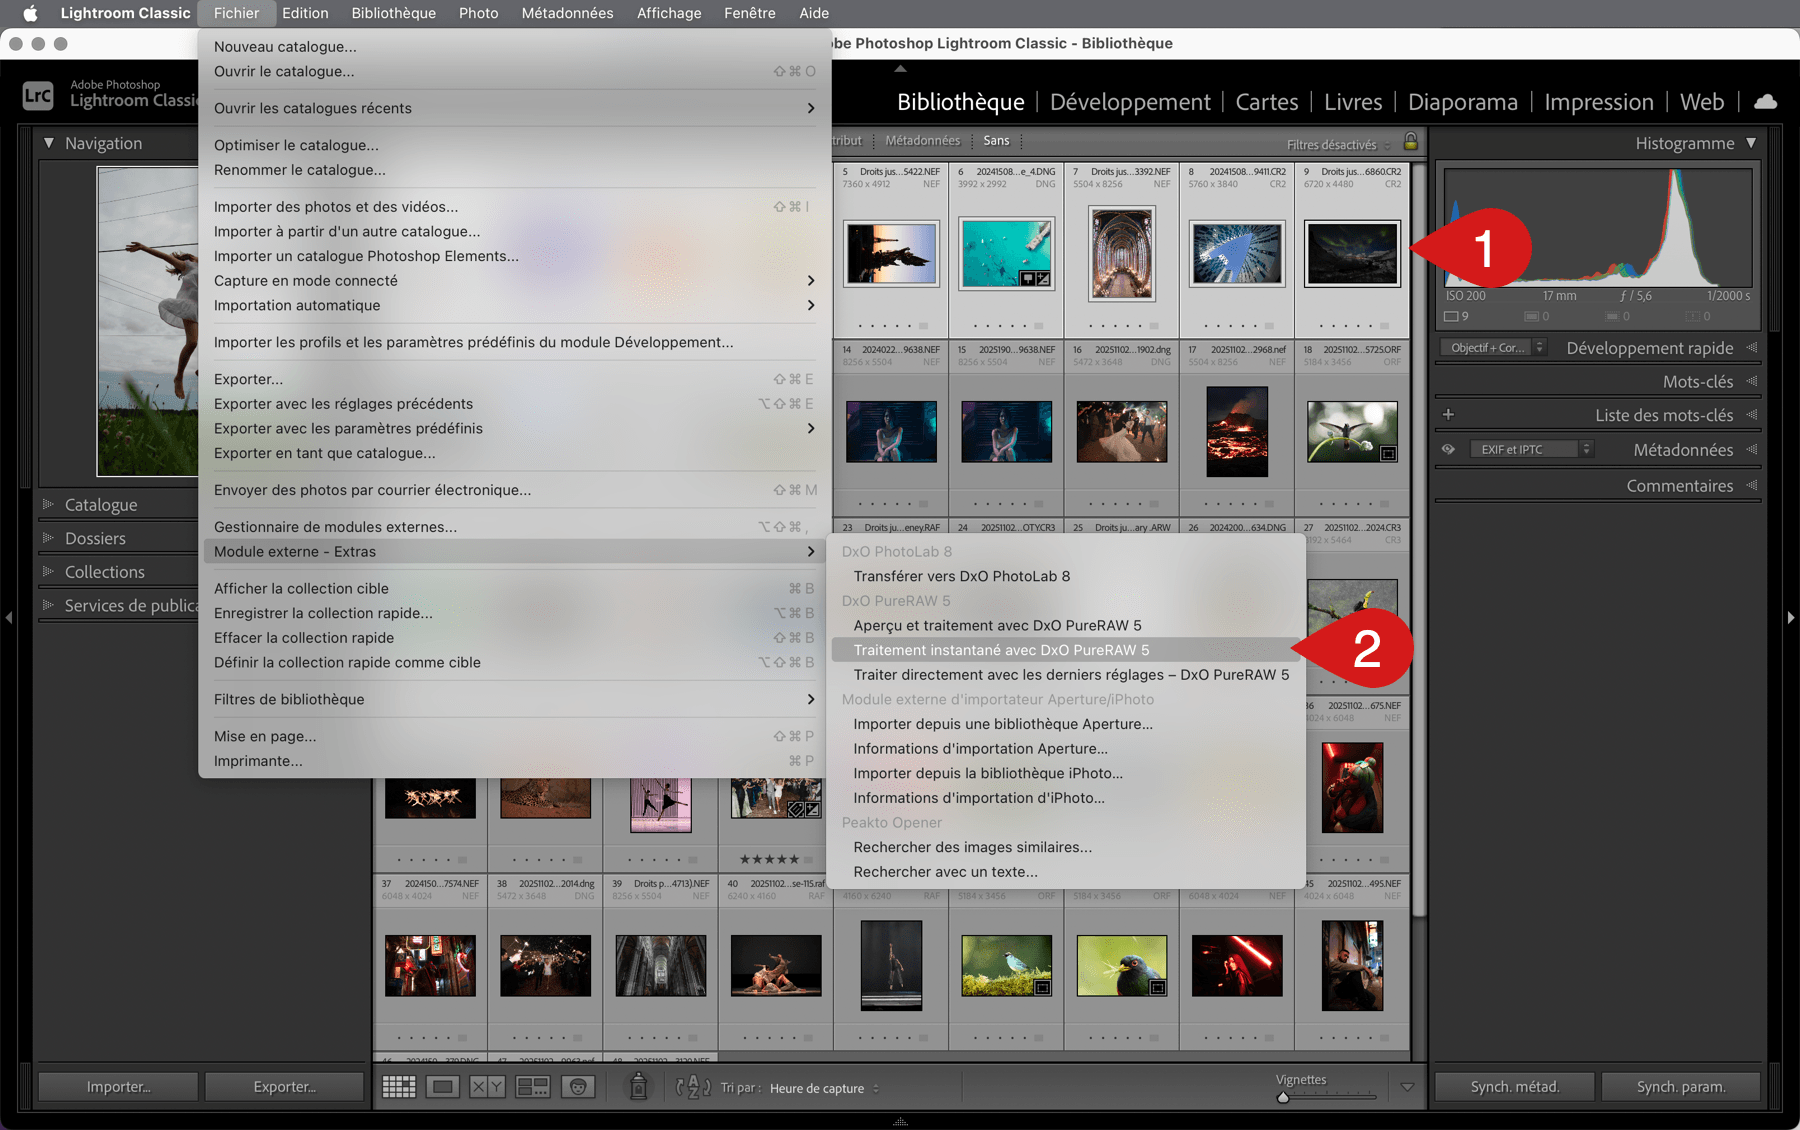This screenshot has width=1800, height=1130.
Task: Switch to Diaporama module
Action: (1462, 102)
